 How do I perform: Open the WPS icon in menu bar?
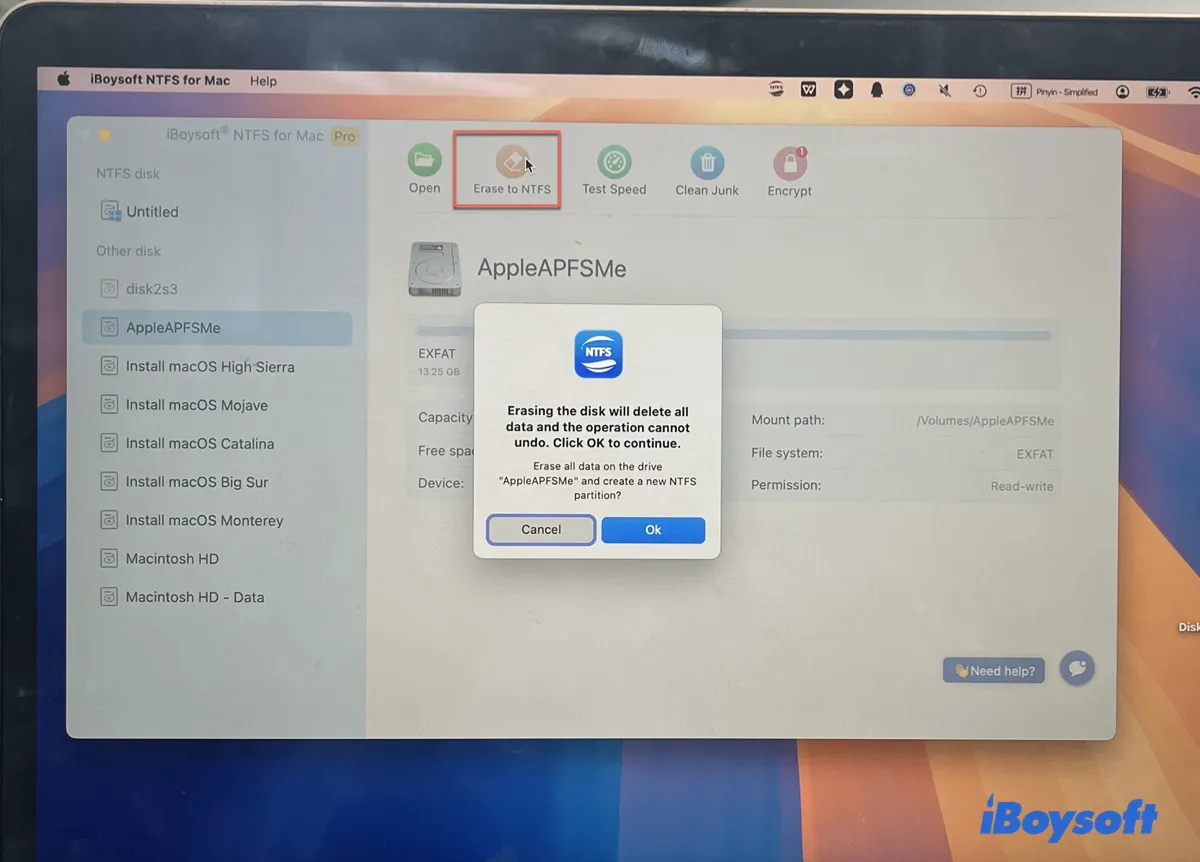click(809, 89)
